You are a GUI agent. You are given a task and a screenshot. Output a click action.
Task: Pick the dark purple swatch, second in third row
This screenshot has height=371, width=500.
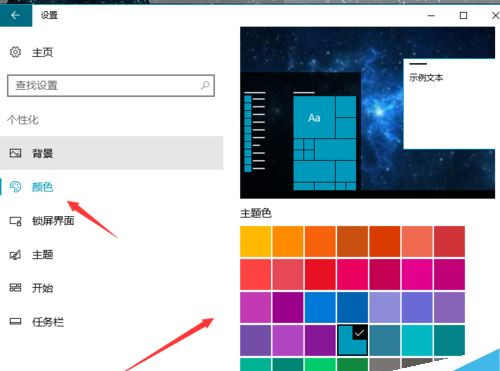point(288,307)
